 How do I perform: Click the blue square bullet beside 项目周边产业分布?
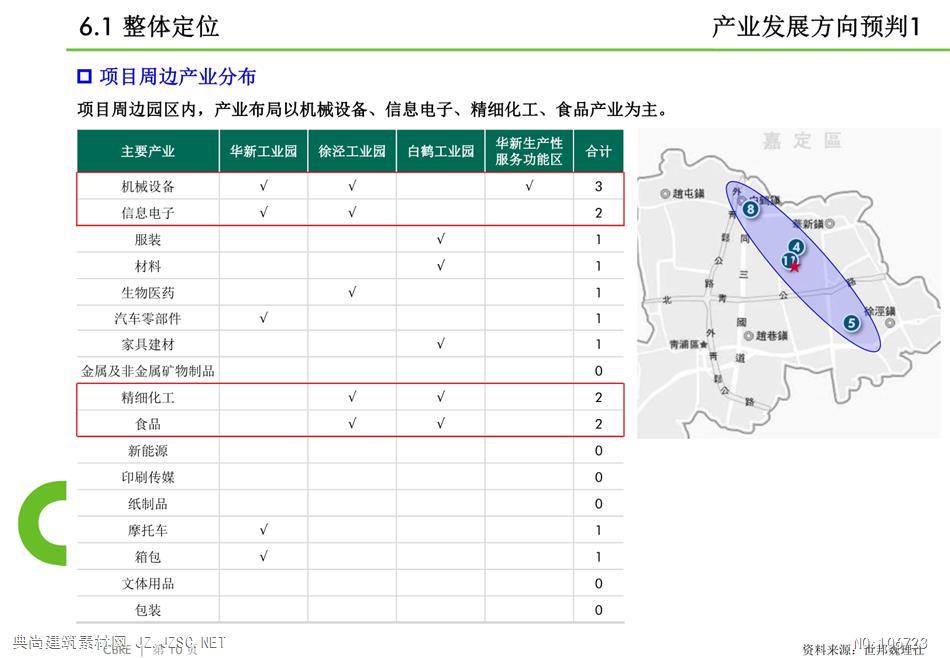click(84, 76)
